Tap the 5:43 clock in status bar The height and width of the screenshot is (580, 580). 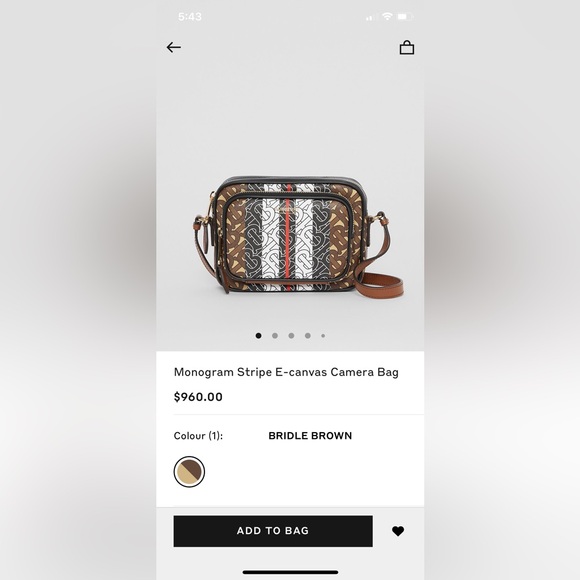(190, 17)
